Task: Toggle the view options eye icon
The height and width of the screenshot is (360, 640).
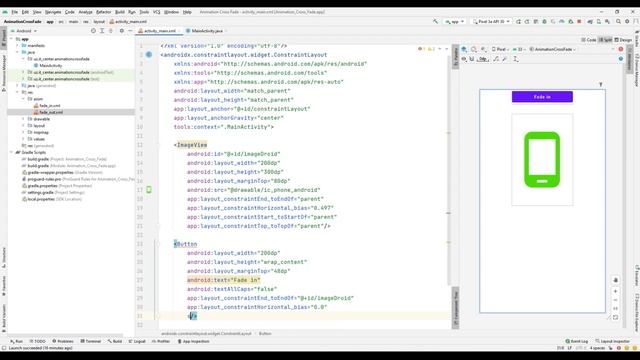Action: tap(464, 59)
